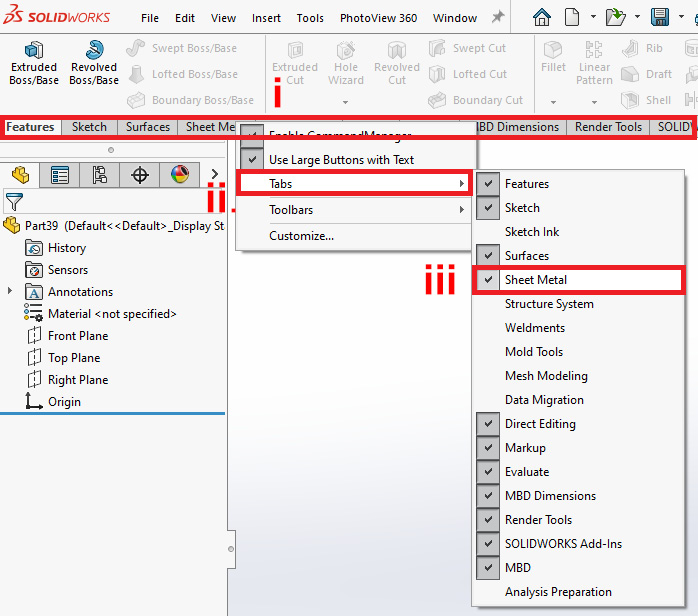Click the Save icon
698x616 pixels.
pos(660,17)
